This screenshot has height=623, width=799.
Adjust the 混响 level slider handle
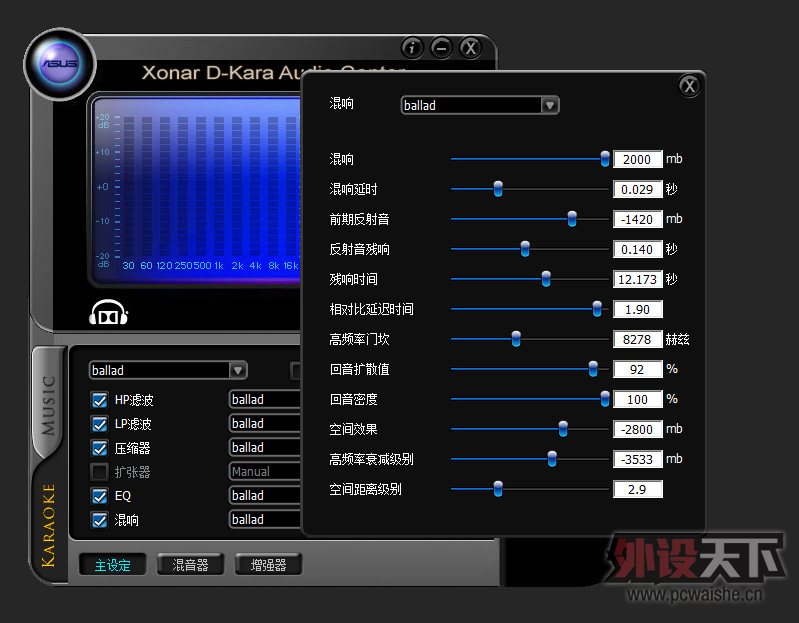pos(604,159)
